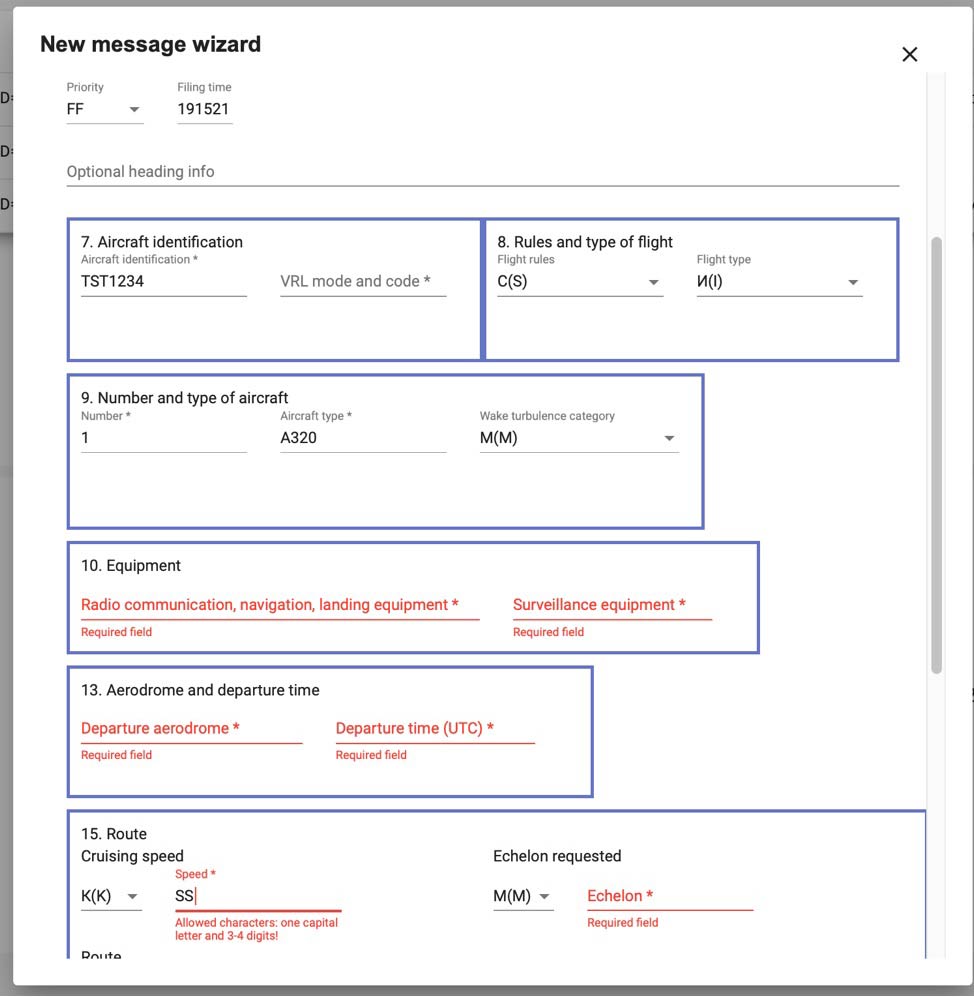The width and height of the screenshot is (974, 997).
Task: Click the Speed field containing SS
Action: (x=257, y=897)
